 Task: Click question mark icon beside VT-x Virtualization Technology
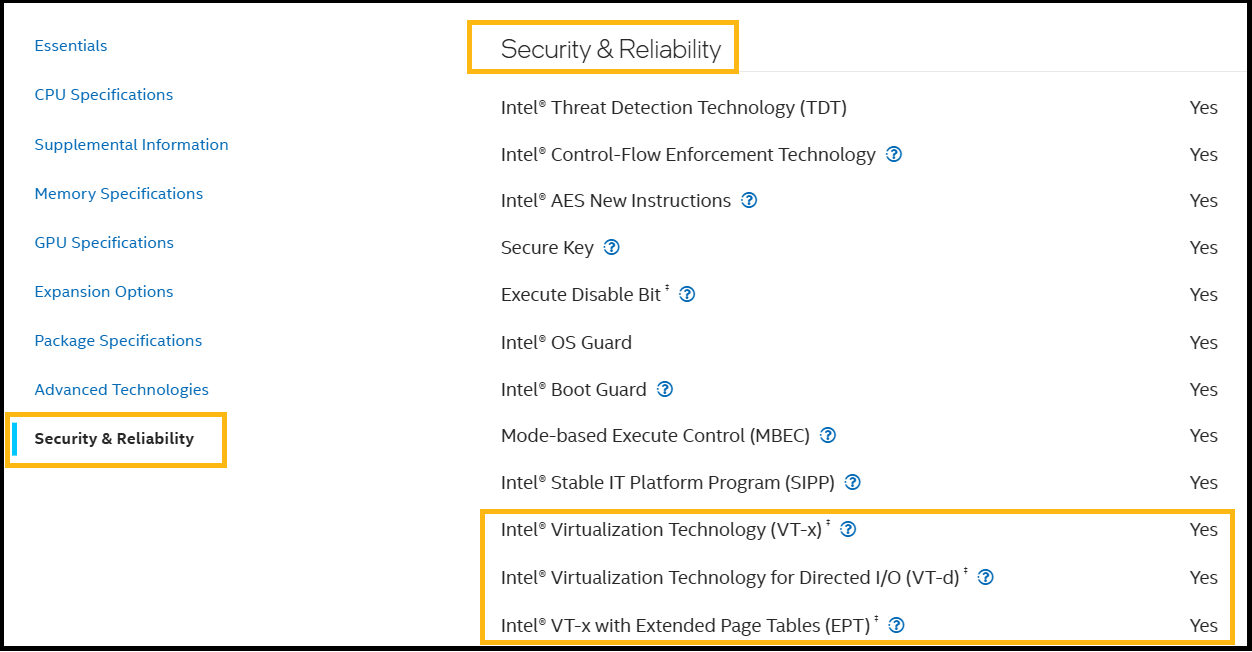[x=848, y=529]
